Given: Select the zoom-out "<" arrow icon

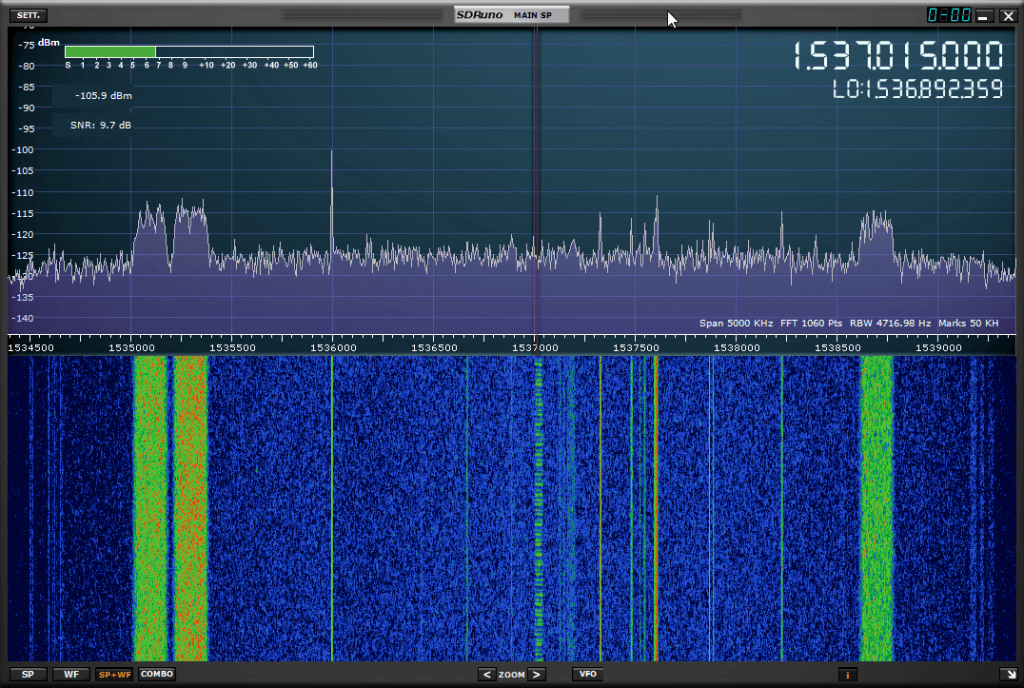Looking at the screenshot, I should (x=487, y=674).
